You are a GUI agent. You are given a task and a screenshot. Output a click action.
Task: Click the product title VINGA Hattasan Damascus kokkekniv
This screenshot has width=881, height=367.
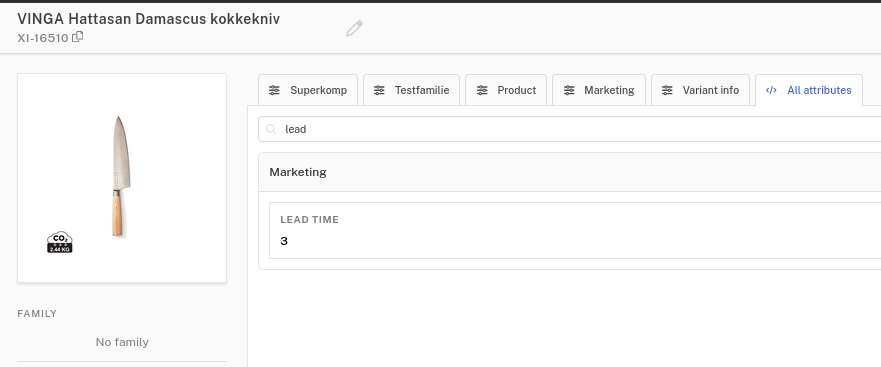[148, 19]
